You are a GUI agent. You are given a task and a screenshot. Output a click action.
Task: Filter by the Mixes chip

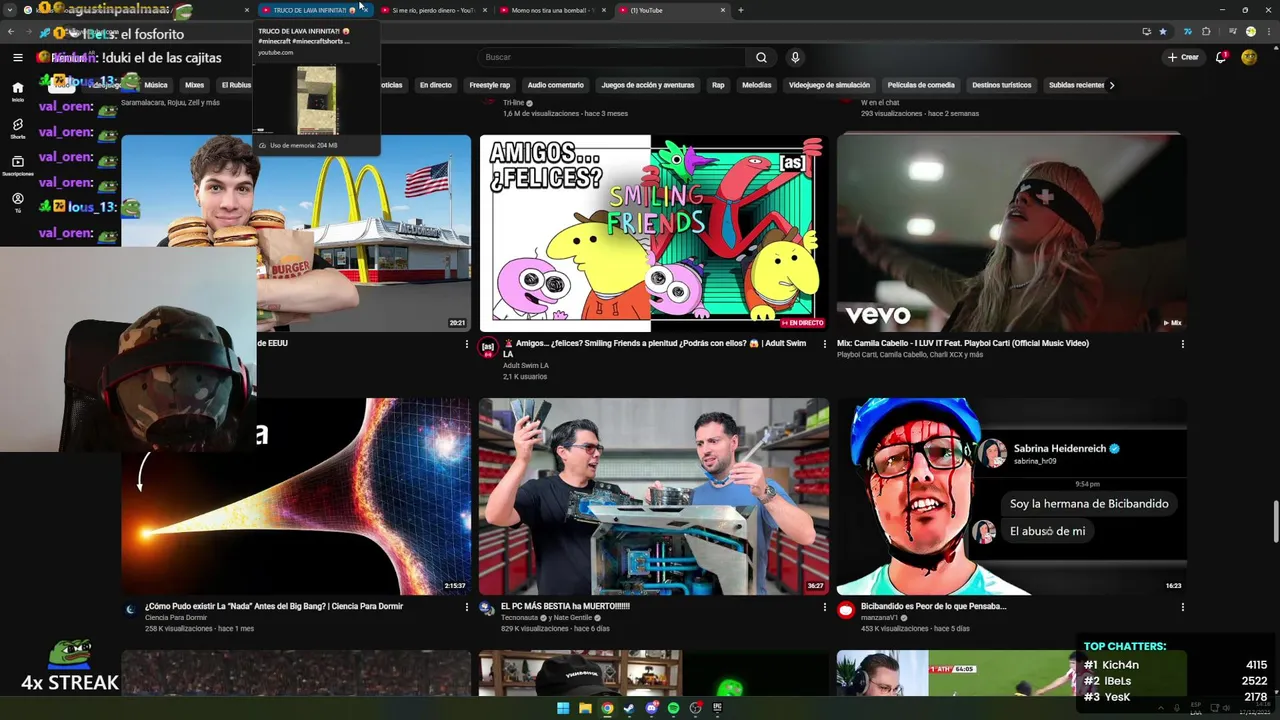194,85
